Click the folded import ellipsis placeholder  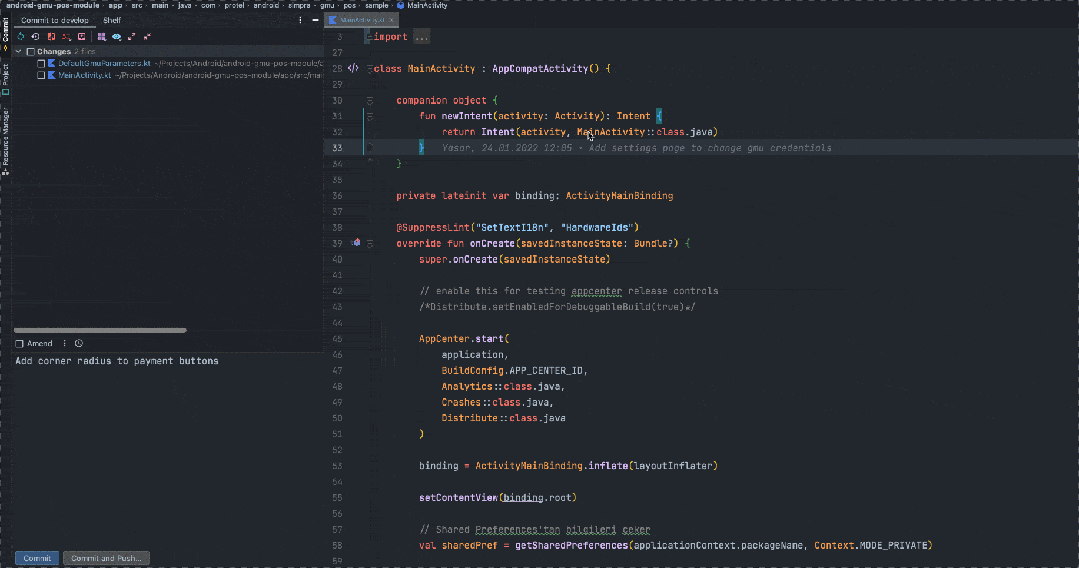point(421,37)
